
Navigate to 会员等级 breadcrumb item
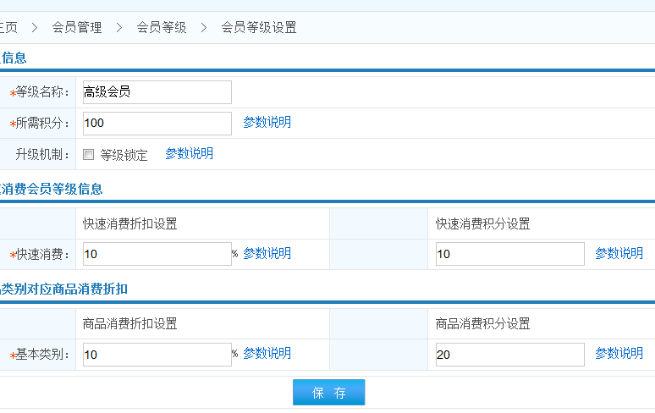point(161,28)
